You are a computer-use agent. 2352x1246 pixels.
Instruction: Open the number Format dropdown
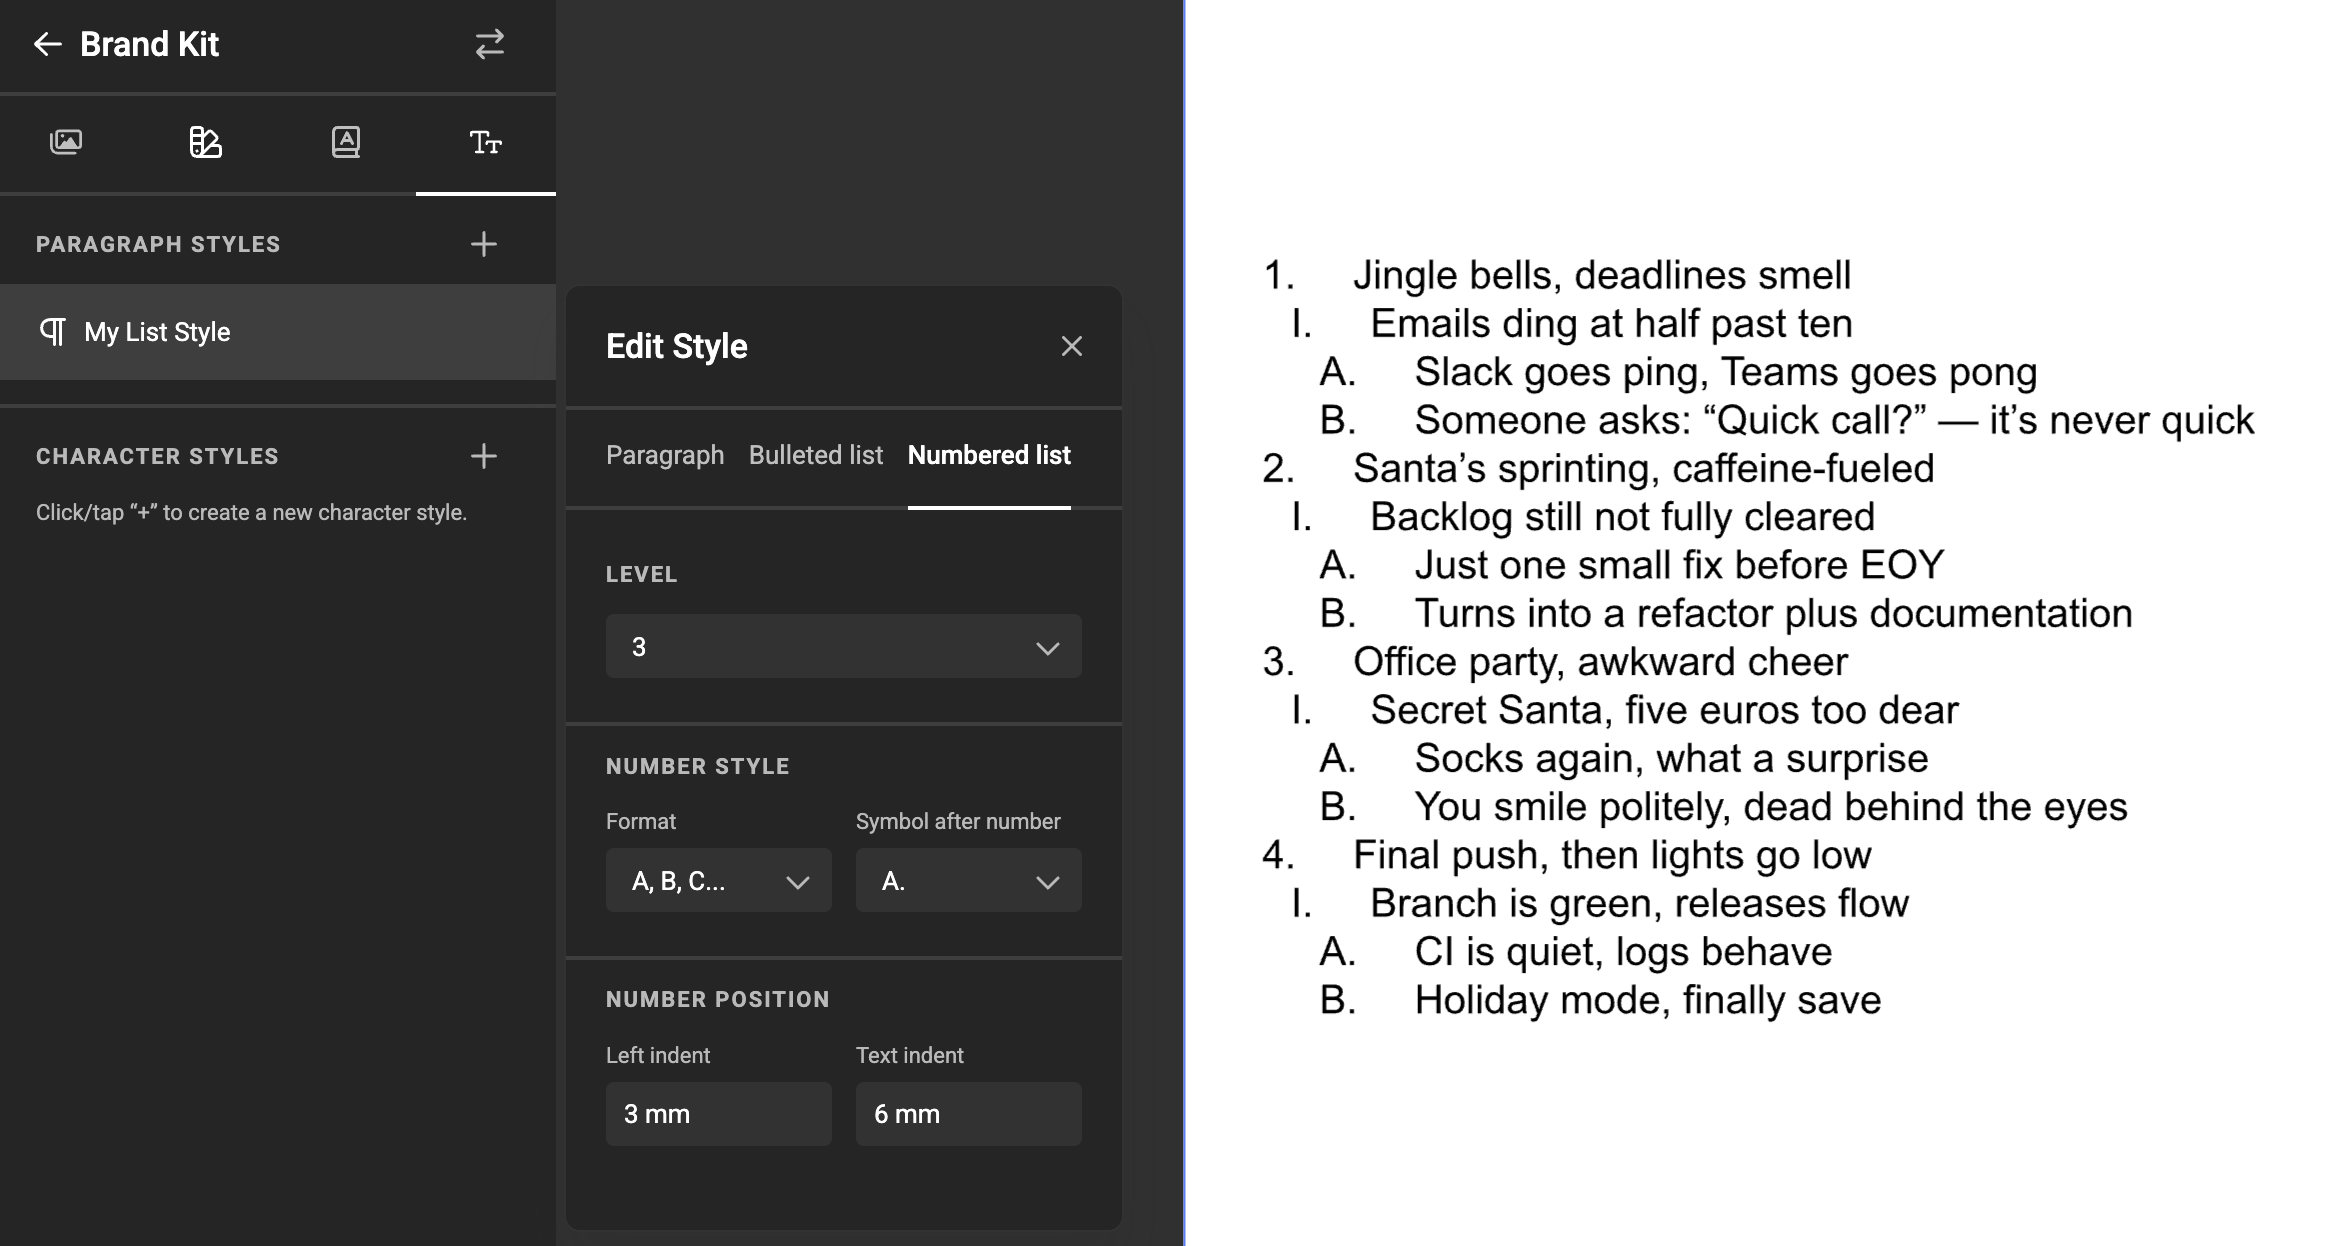click(x=718, y=881)
